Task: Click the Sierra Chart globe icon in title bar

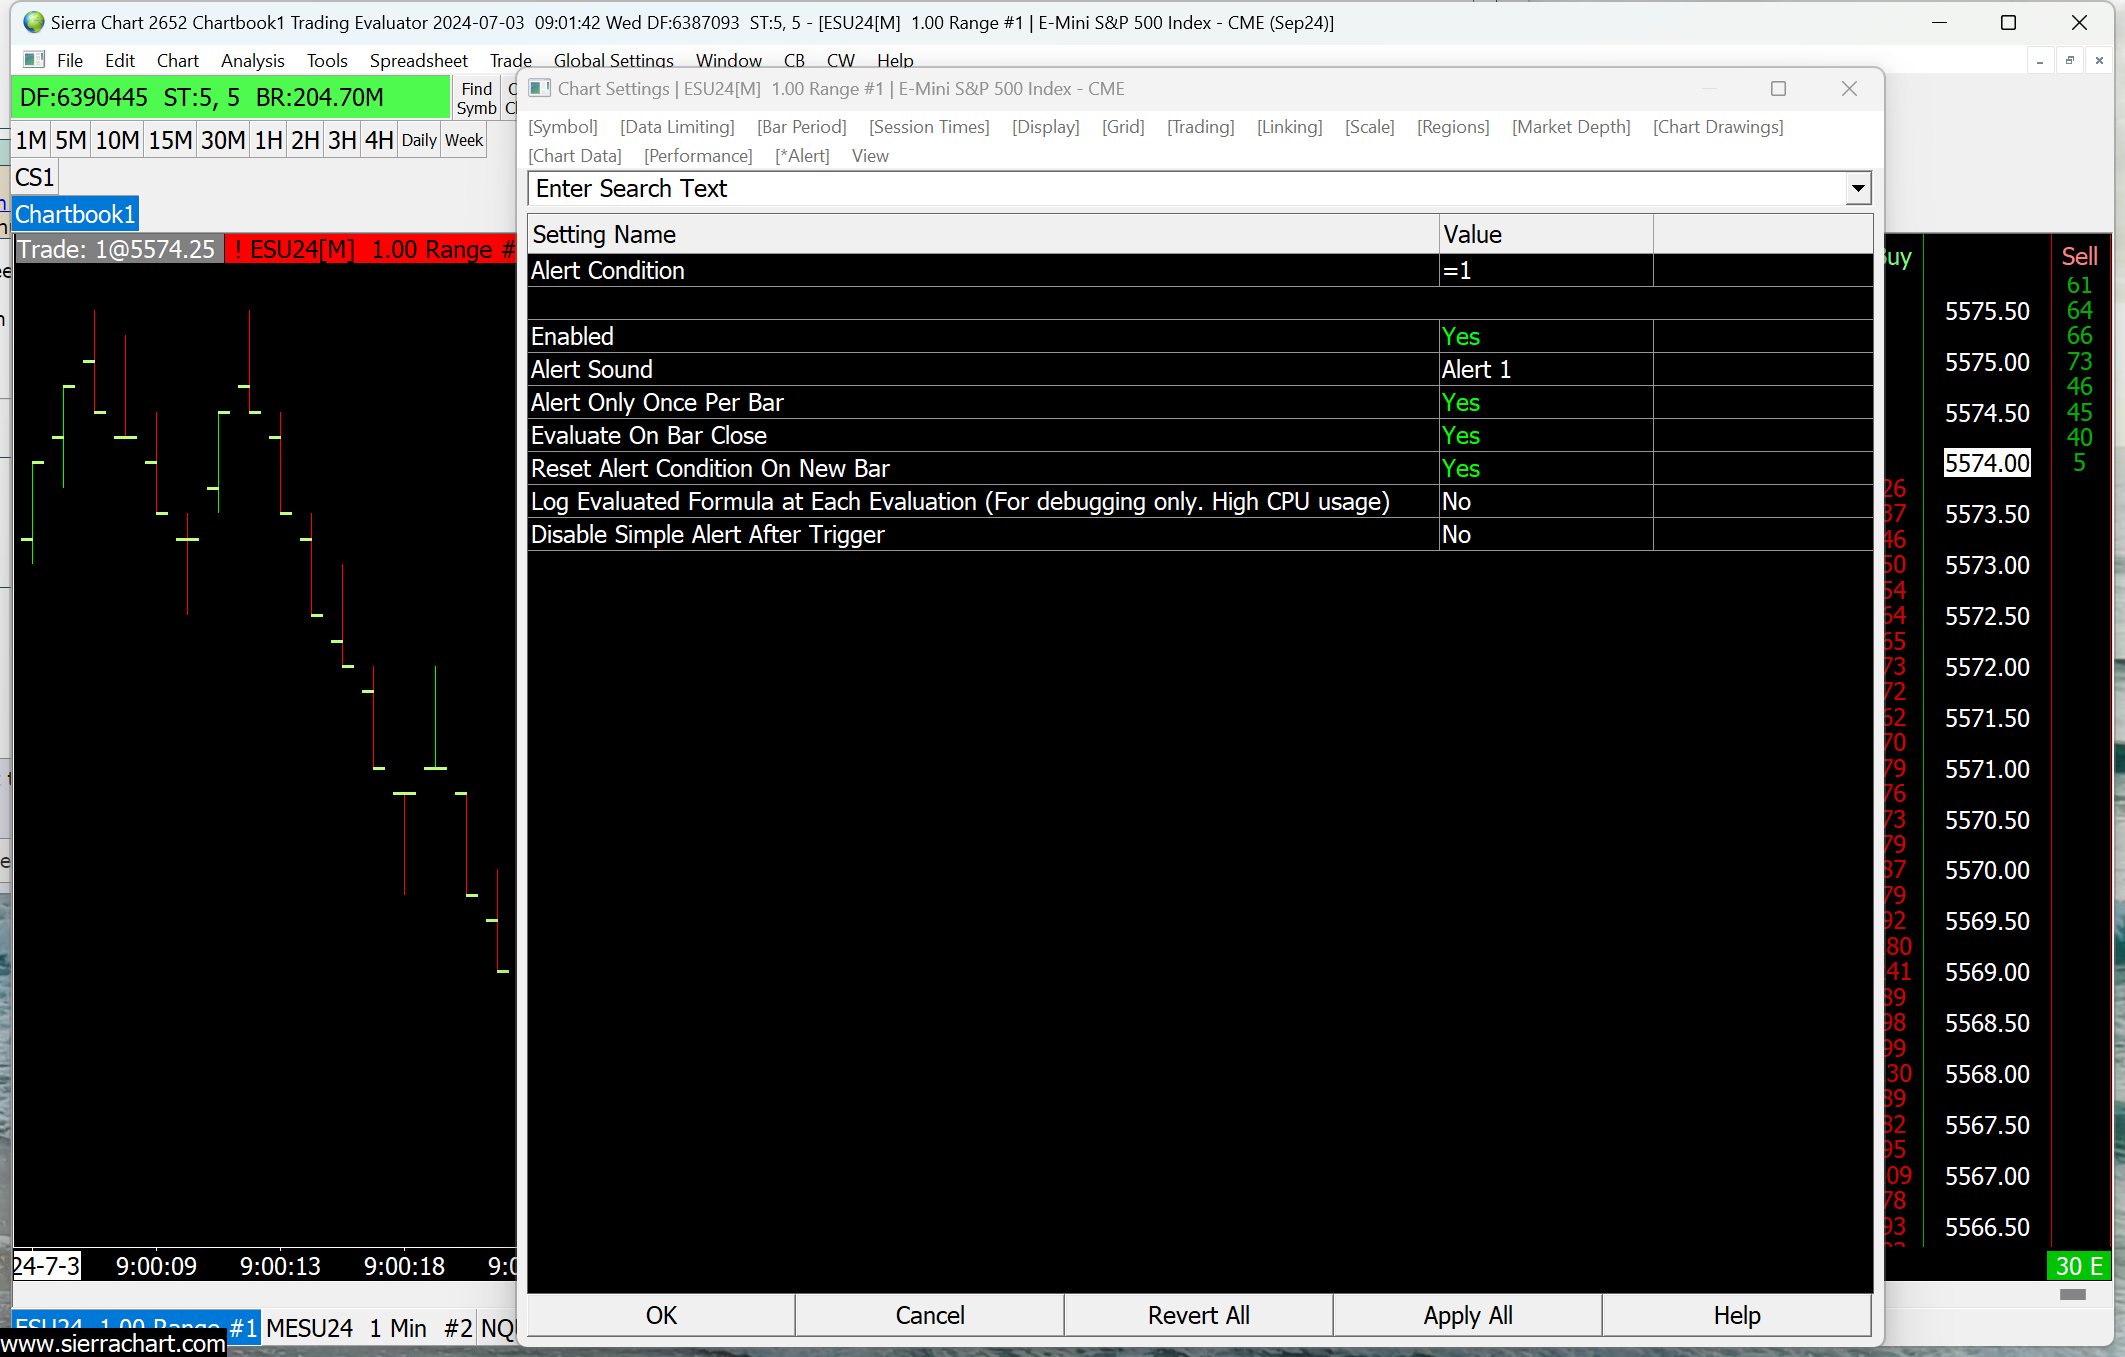Action: click(34, 22)
